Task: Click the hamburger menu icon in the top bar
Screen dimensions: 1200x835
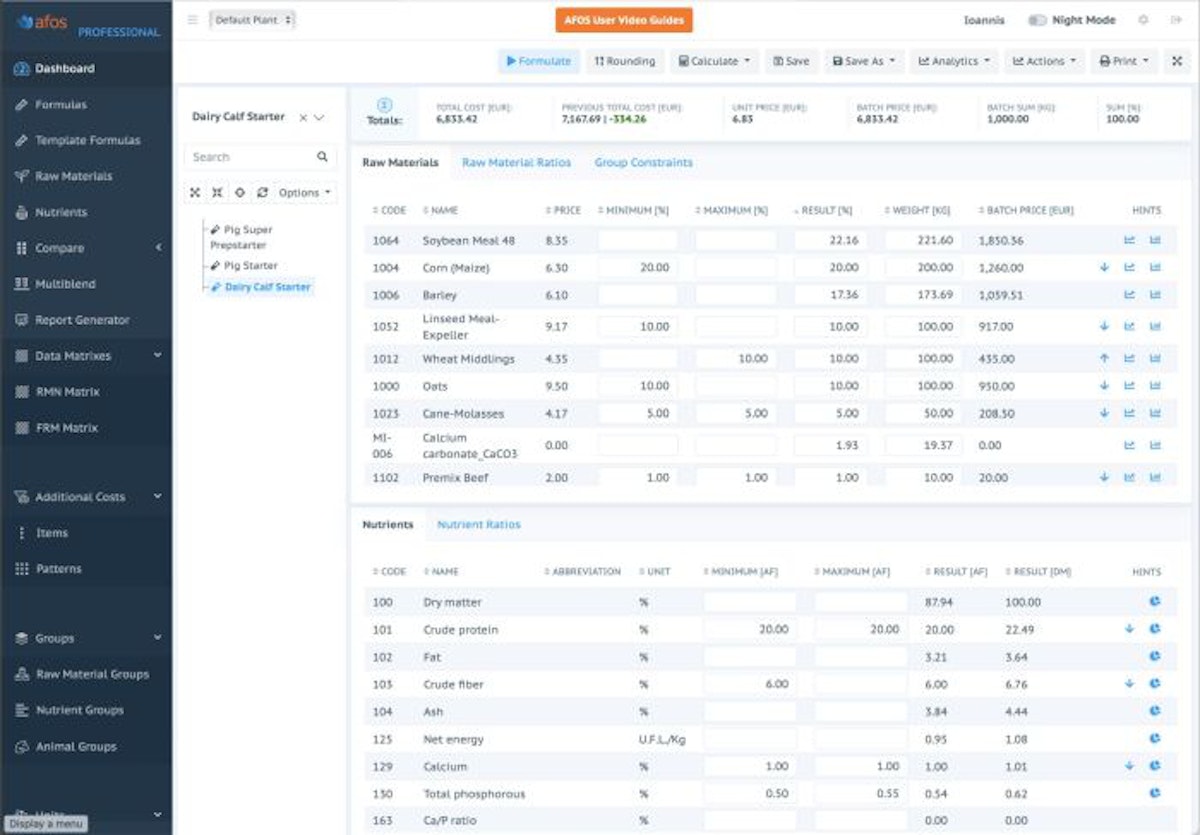Action: (192, 20)
